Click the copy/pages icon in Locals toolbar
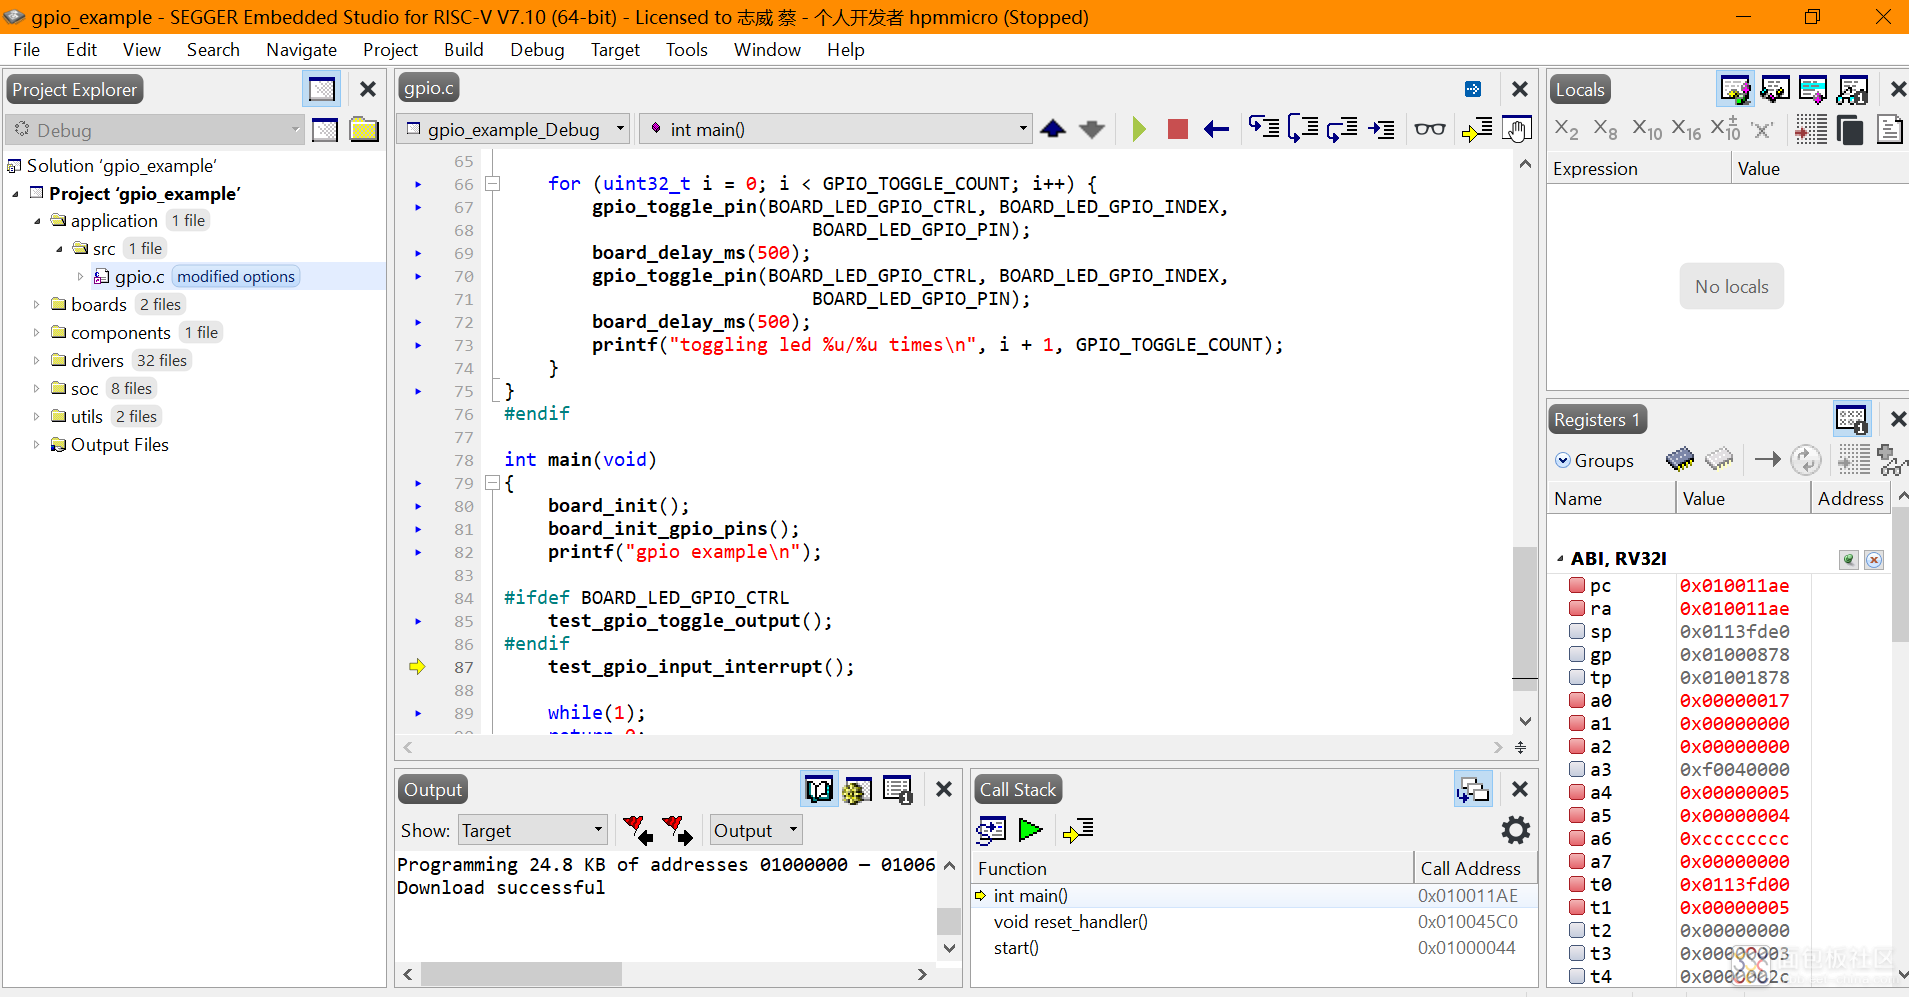The height and width of the screenshot is (997, 1909). [x=1850, y=129]
